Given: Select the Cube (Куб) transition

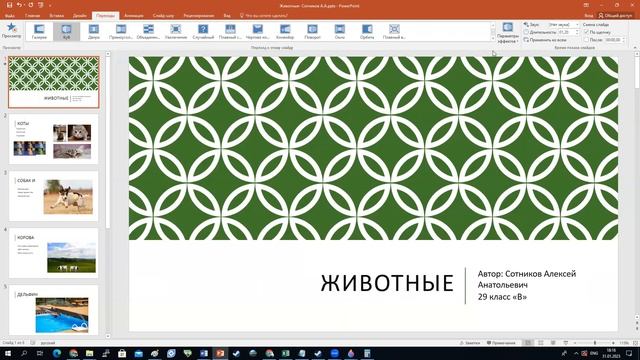Looking at the screenshot, I should point(67,31).
